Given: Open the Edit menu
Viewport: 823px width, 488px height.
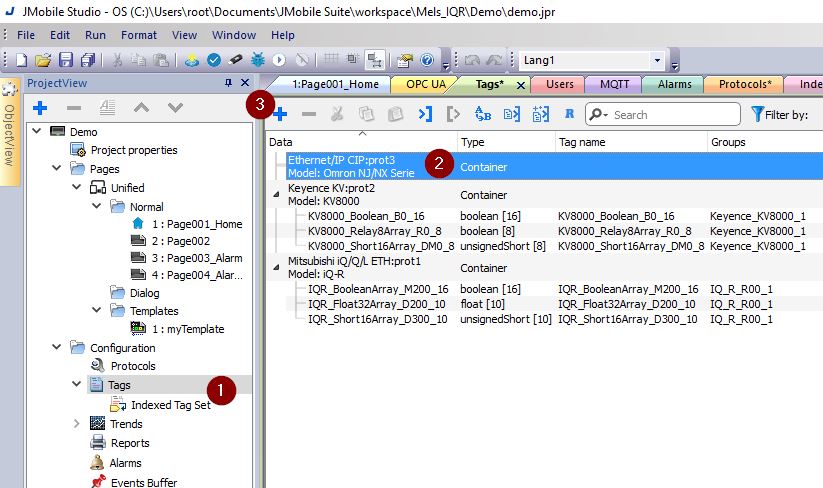Looking at the screenshot, I should (x=60, y=35).
